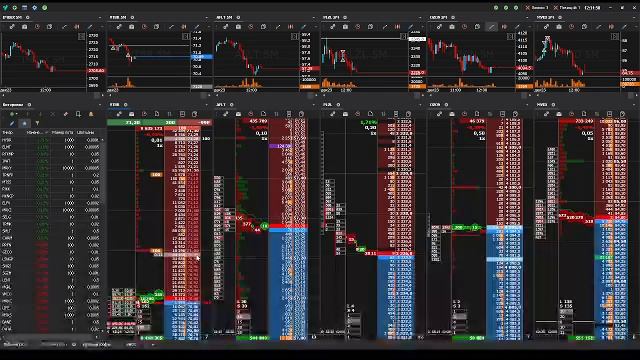This screenshot has height=360, width=640.
Task: Click the eraser icon in the watchlist toolbar
Action: tap(65, 114)
